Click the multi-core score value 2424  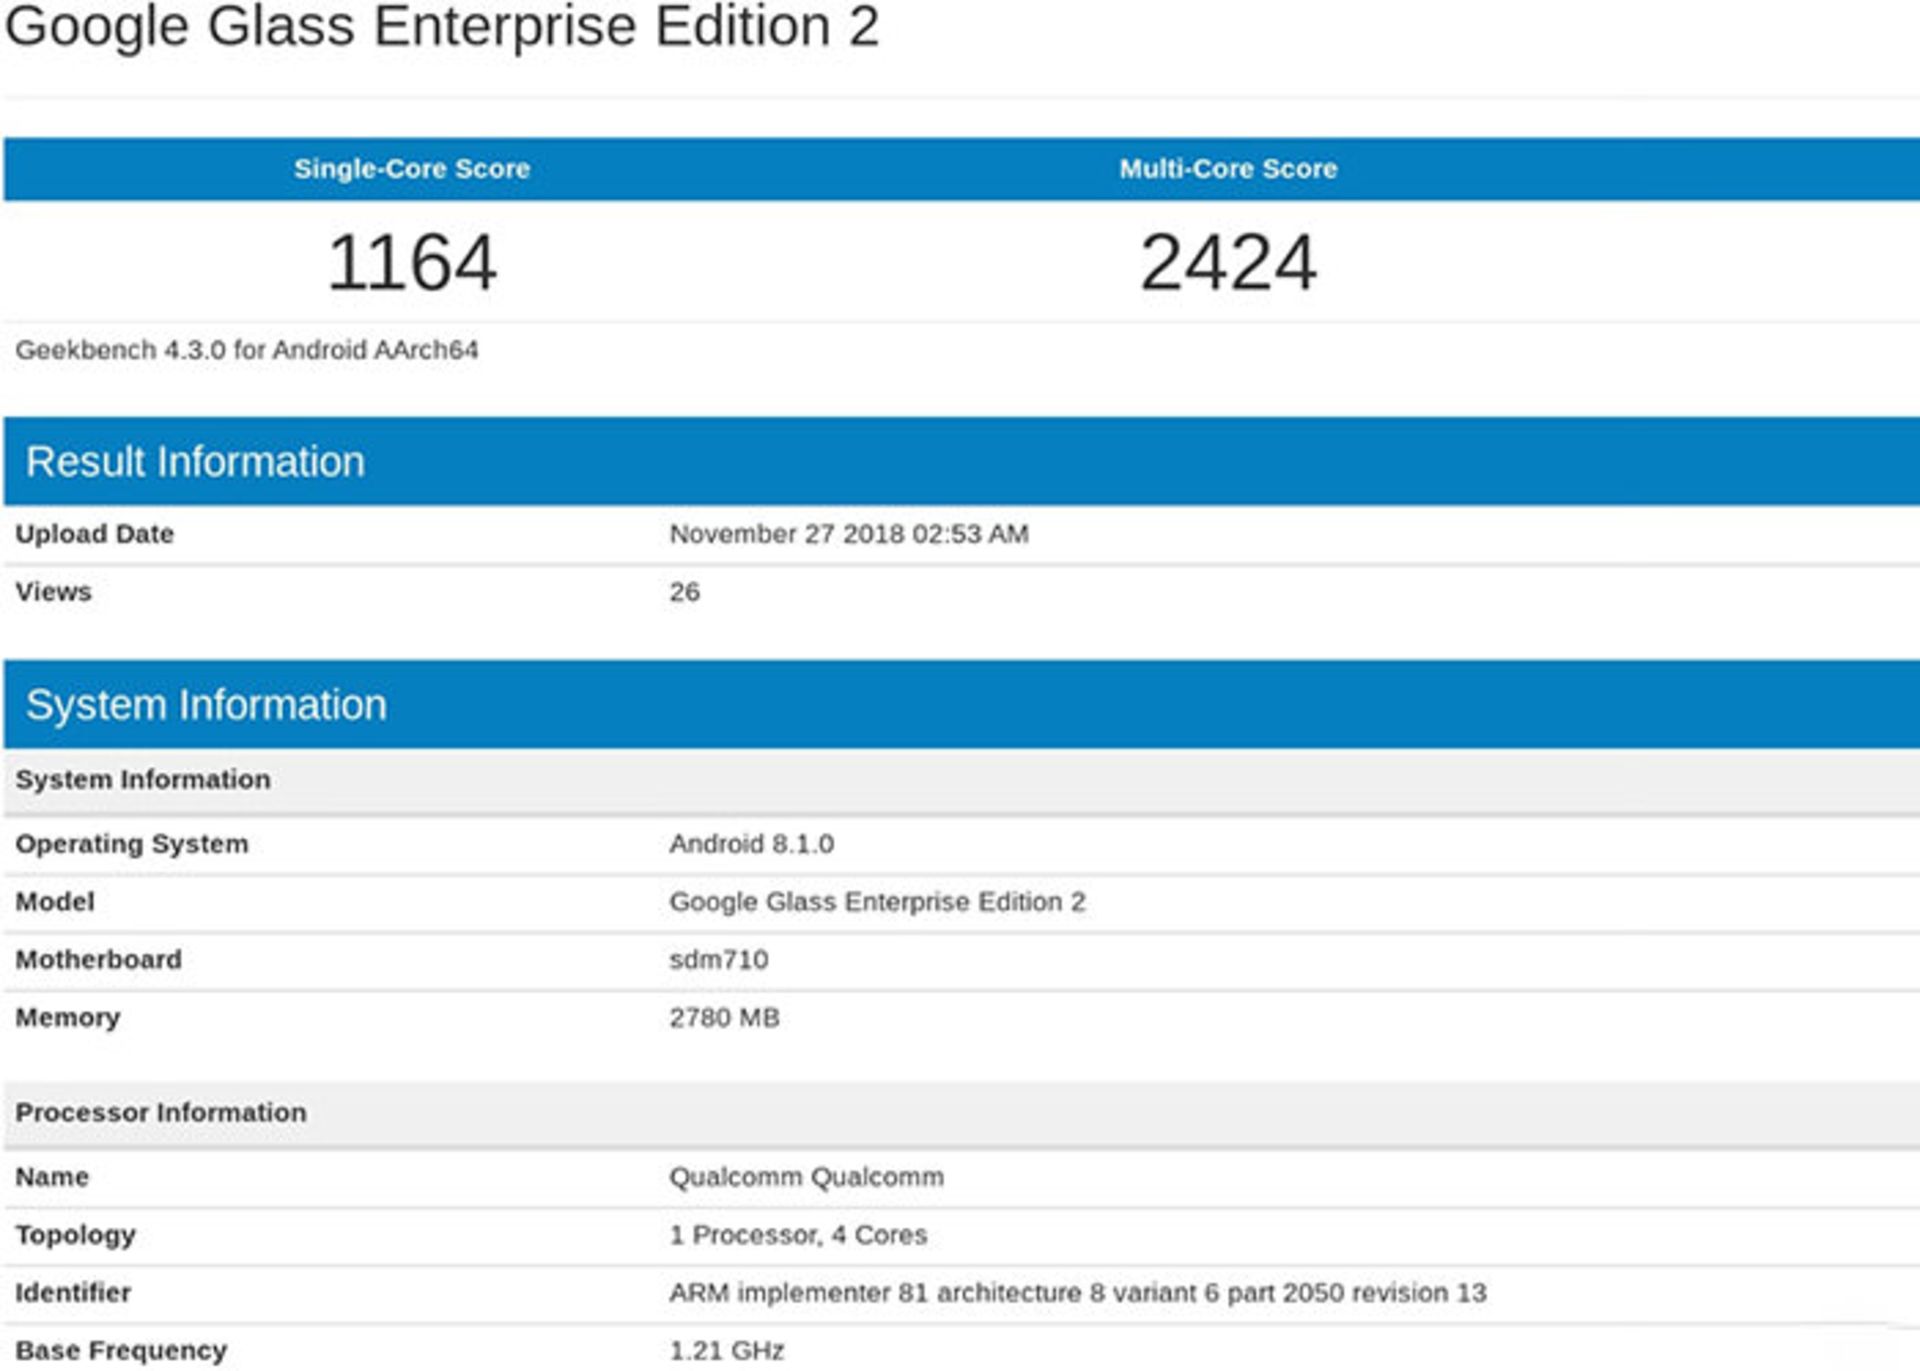point(1228,262)
